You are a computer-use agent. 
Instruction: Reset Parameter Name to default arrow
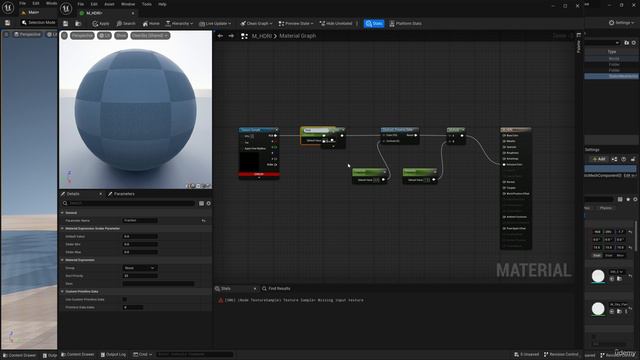[x=204, y=221]
